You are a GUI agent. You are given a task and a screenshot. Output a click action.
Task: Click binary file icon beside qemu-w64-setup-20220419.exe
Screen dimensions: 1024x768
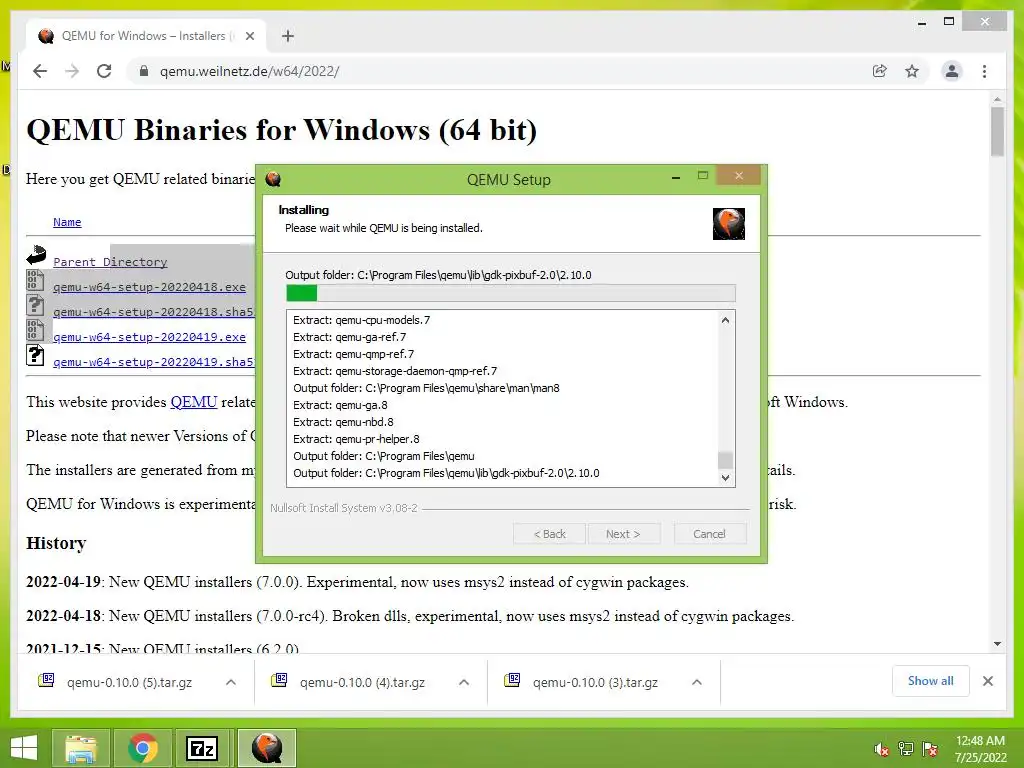[x=35, y=330]
